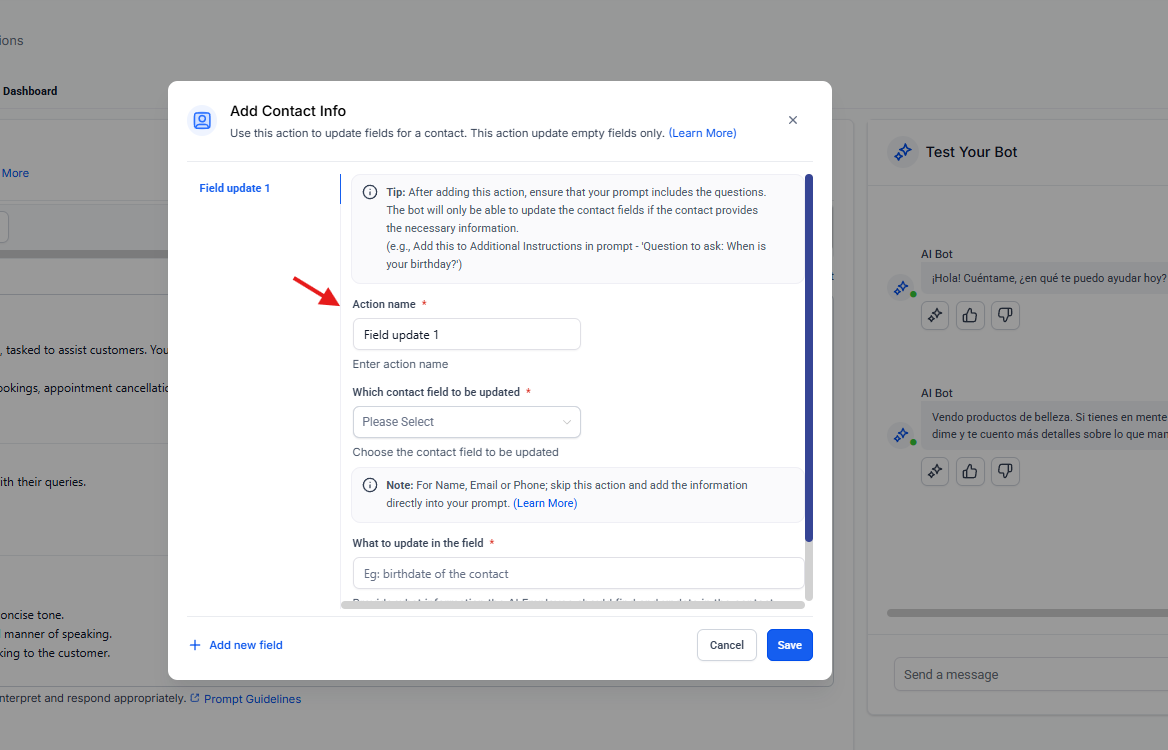Click the Cancel button
Image resolution: width=1168 pixels, height=750 pixels.
[x=726, y=645]
